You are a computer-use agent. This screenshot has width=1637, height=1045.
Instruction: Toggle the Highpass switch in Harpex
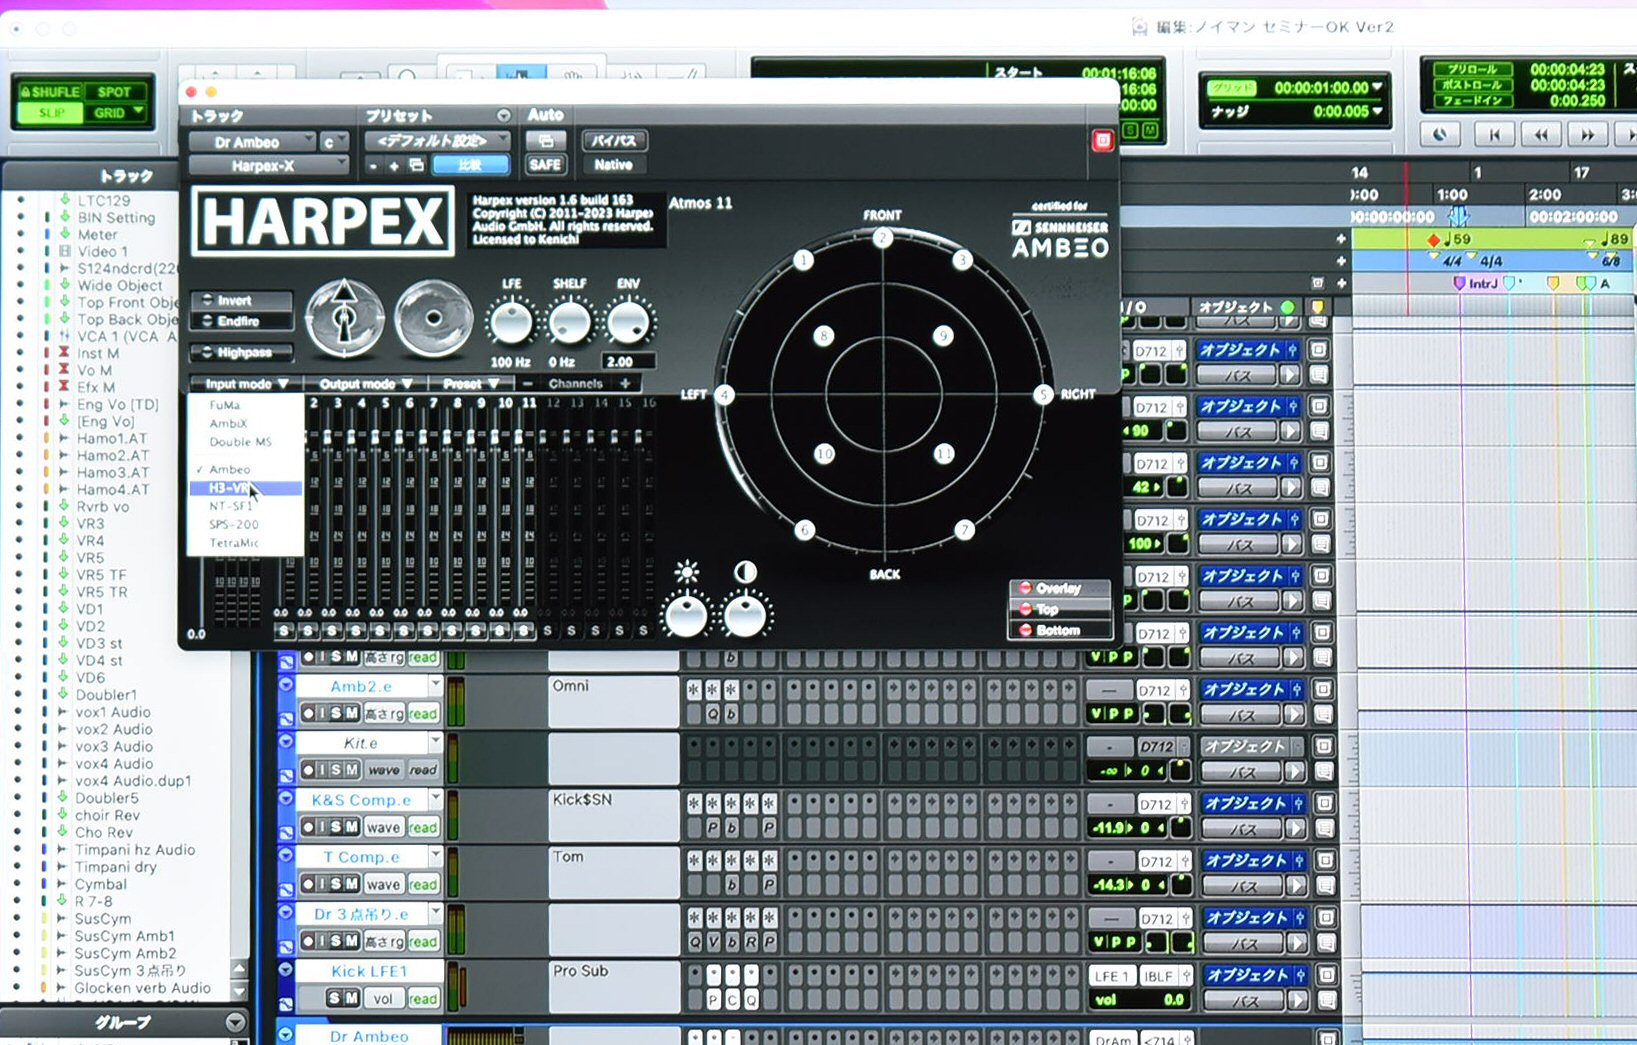[x=242, y=352]
